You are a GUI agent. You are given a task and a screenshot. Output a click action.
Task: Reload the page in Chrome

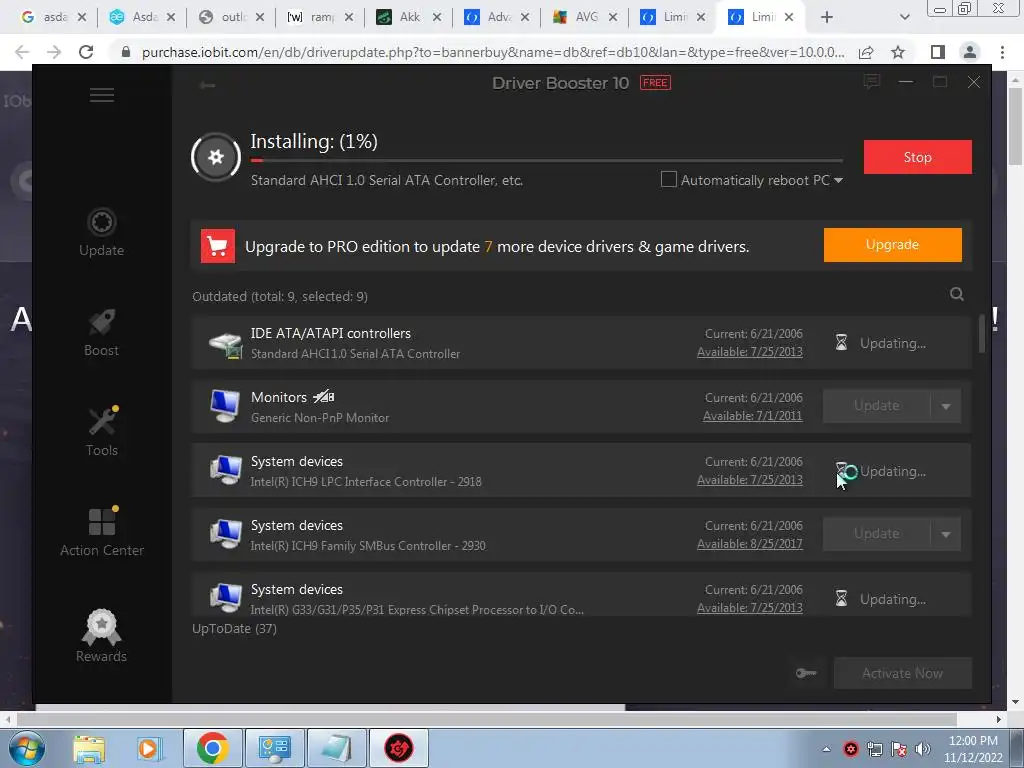86,52
